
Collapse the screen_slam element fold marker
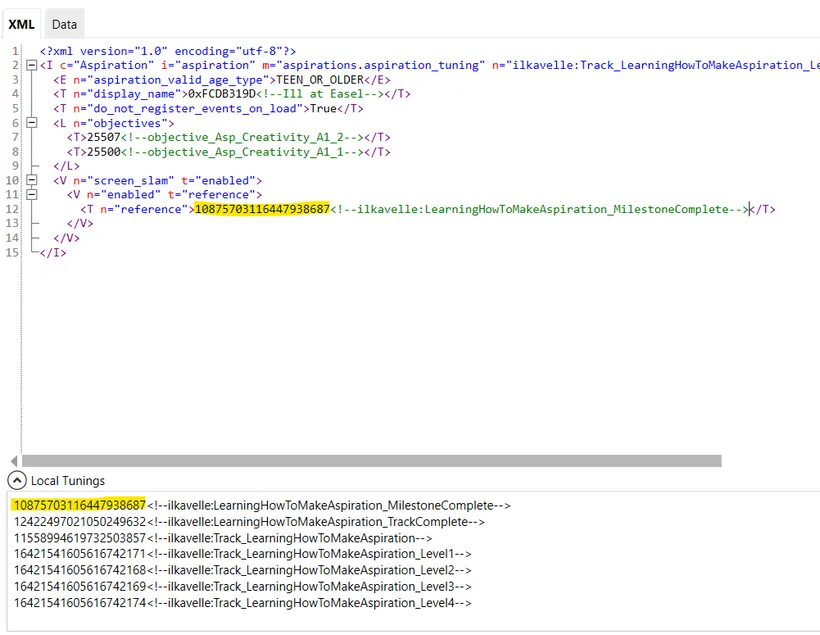31,181
